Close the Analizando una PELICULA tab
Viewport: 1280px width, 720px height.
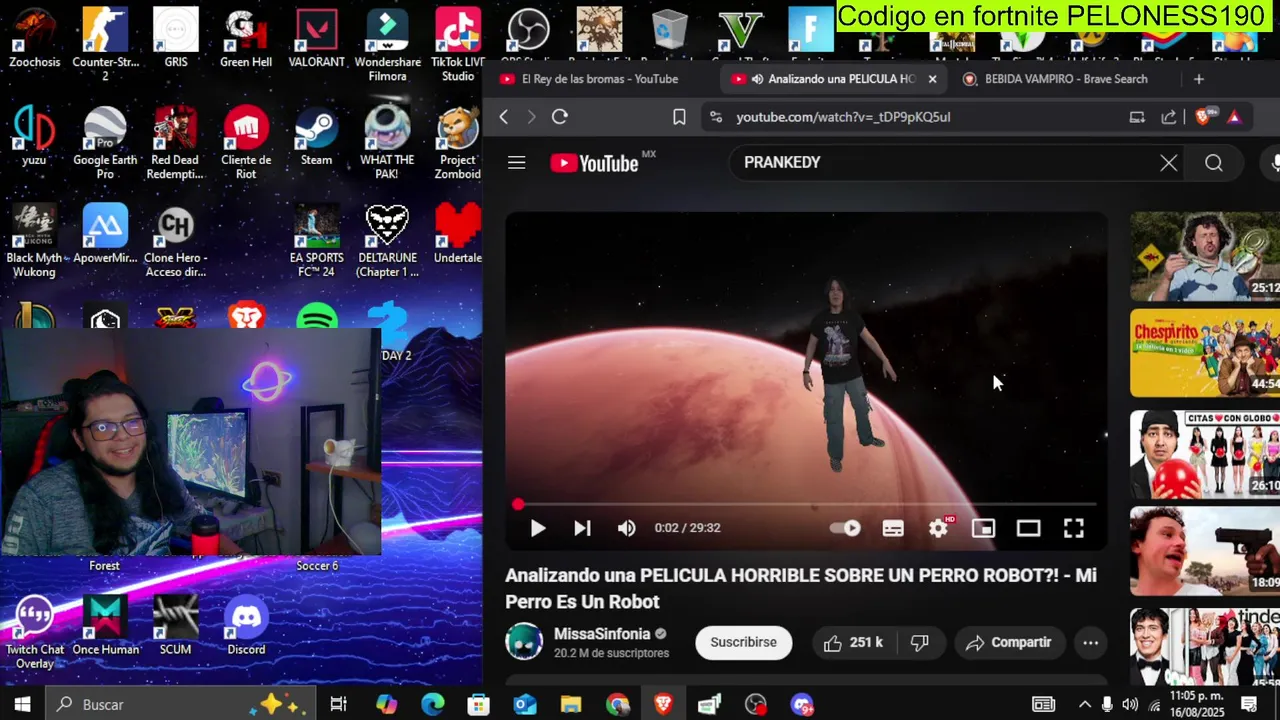932,79
